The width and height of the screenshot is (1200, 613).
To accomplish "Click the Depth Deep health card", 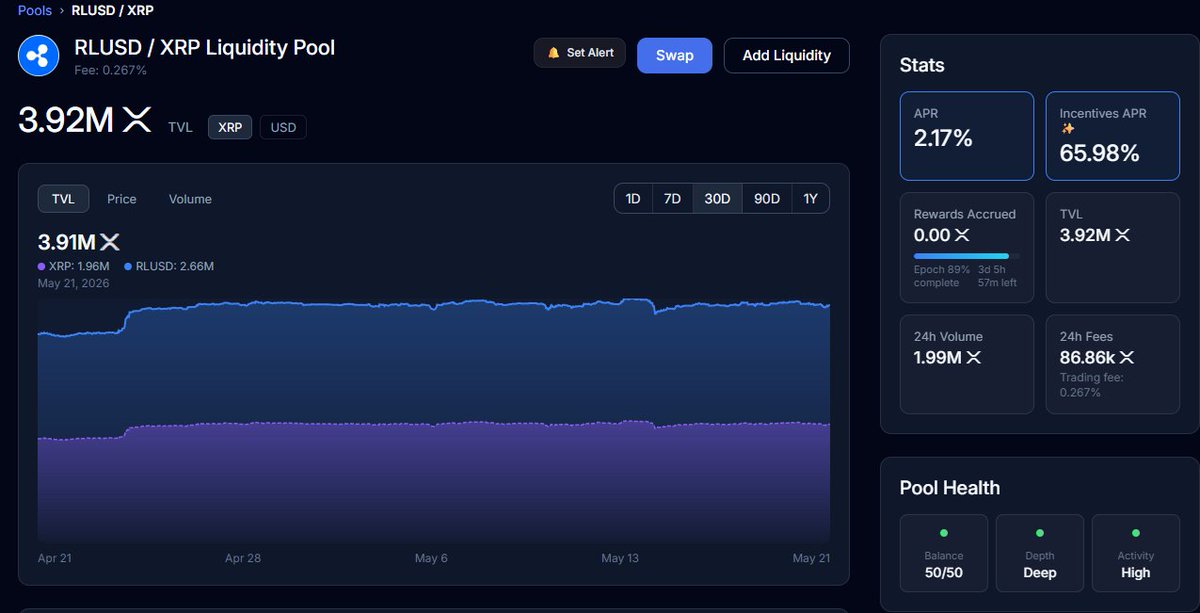I will pyautogui.click(x=1040, y=554).
